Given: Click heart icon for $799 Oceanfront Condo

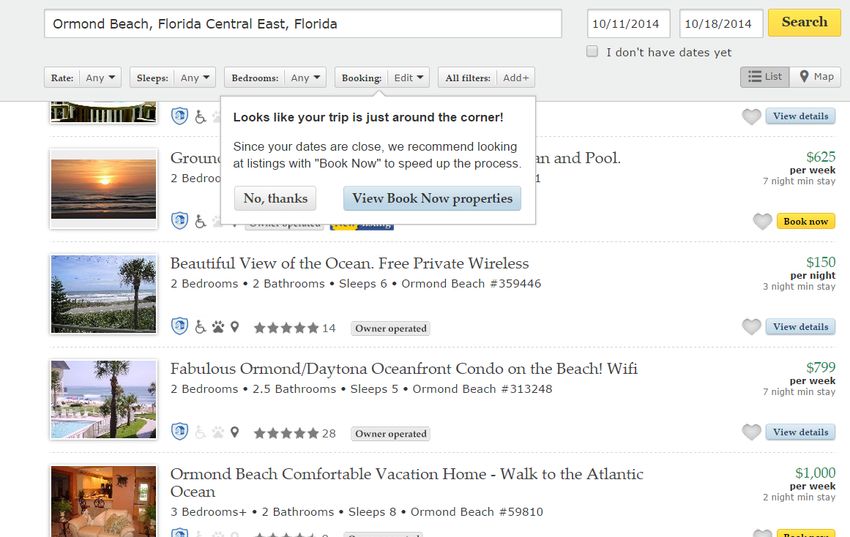Looking at the screenshot, I should coord(751,432).
